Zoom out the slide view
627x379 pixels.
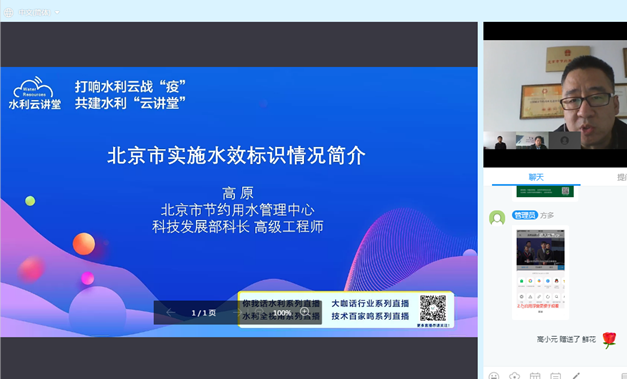(260, 312)
